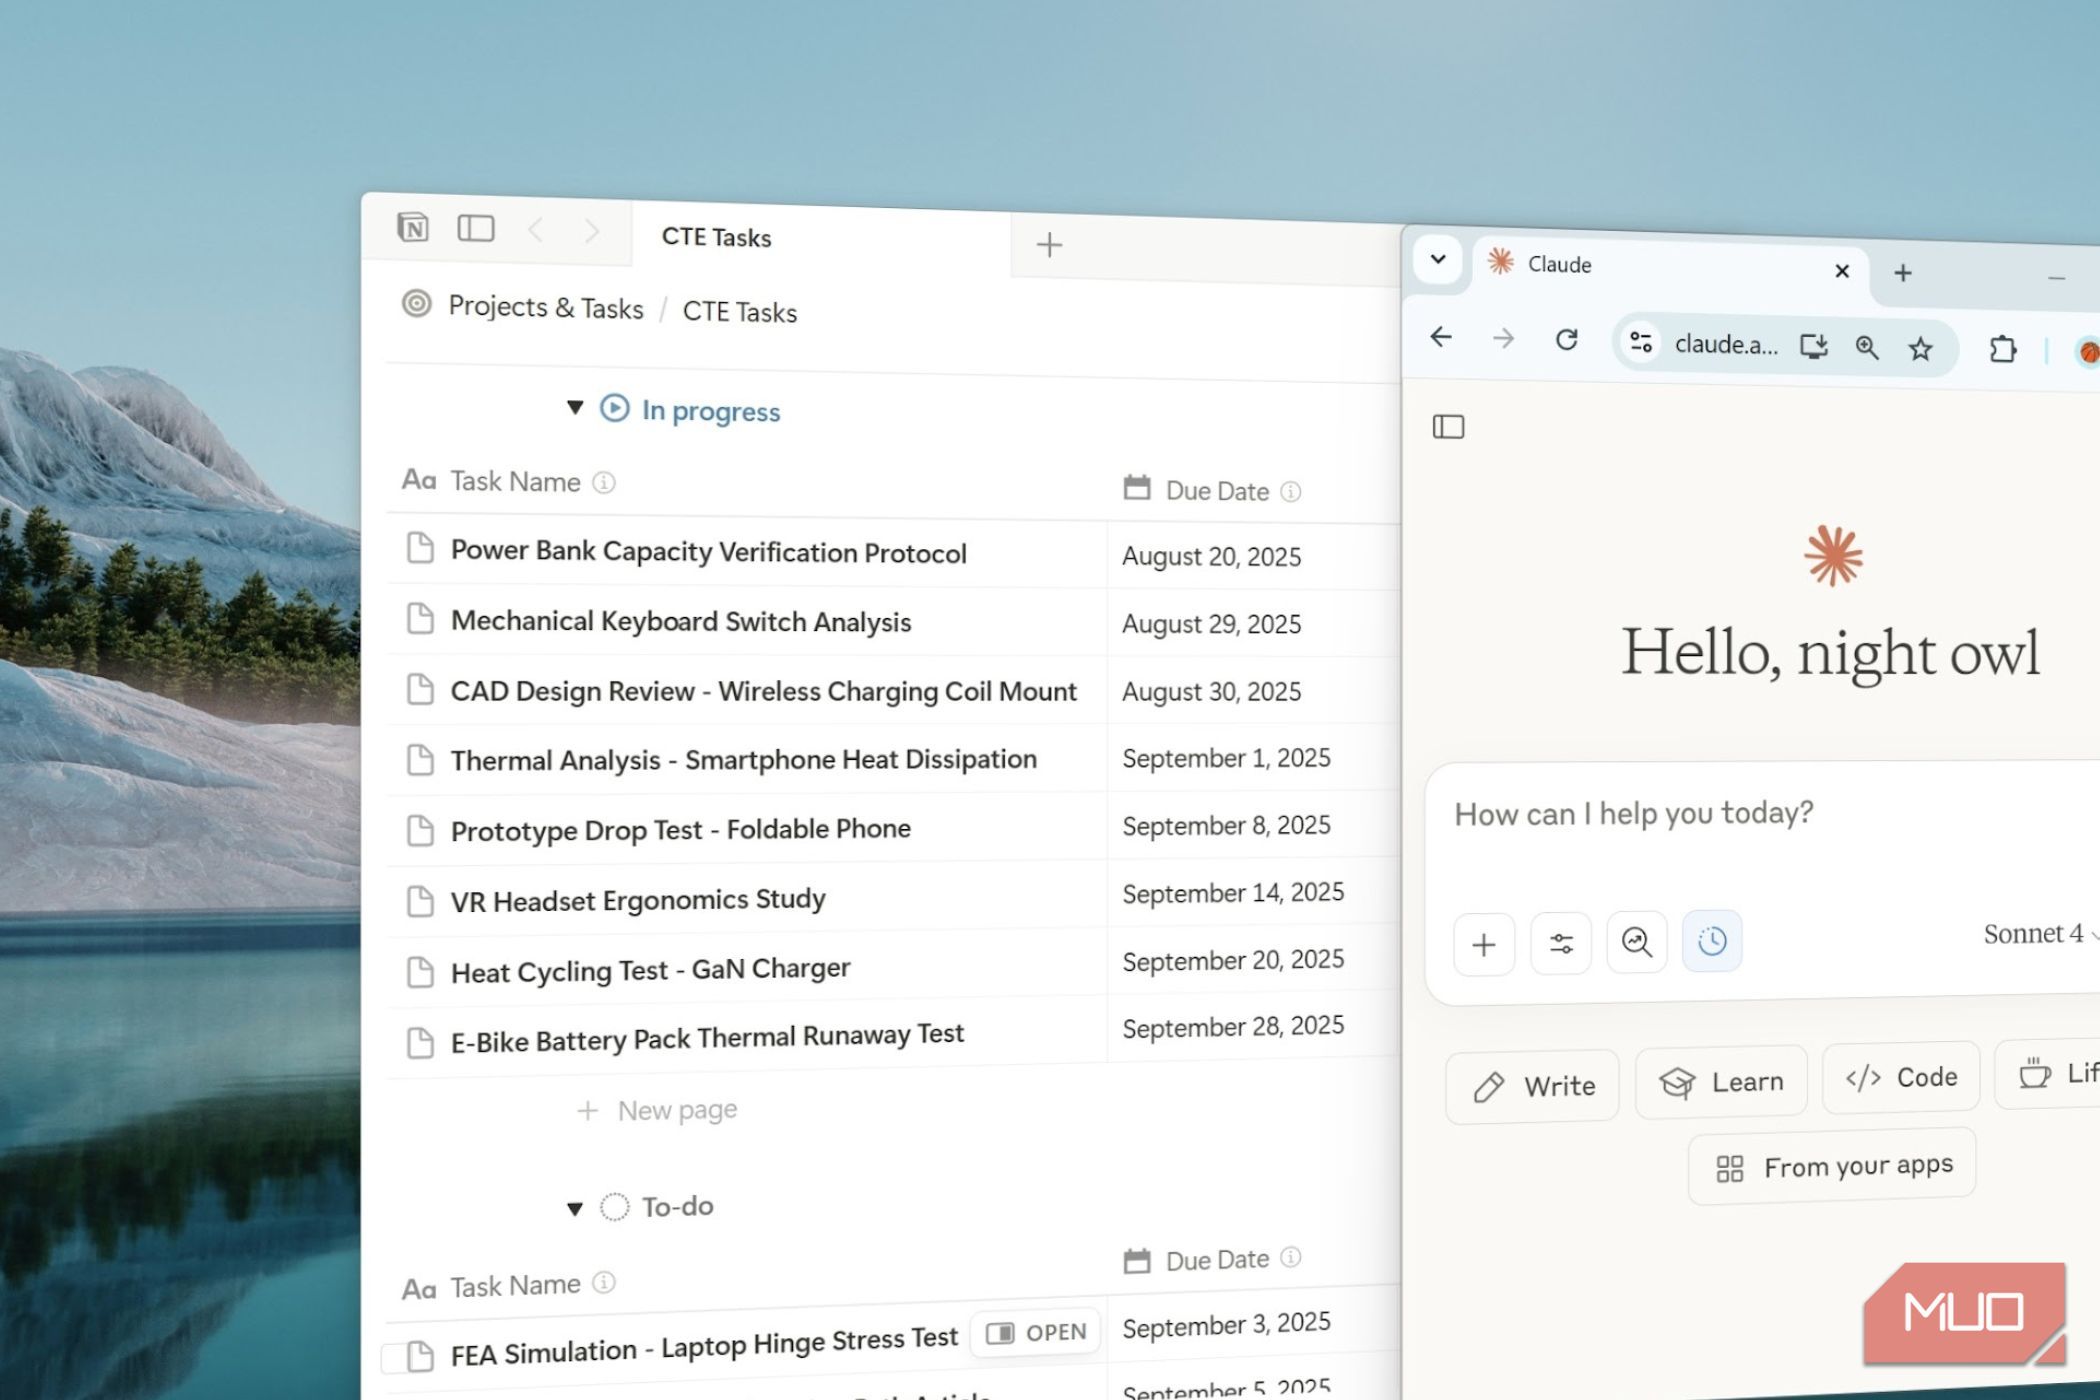Open Claude sidebar panel icon
Screen dimensions: 2100x1400
coord(1448,427)
